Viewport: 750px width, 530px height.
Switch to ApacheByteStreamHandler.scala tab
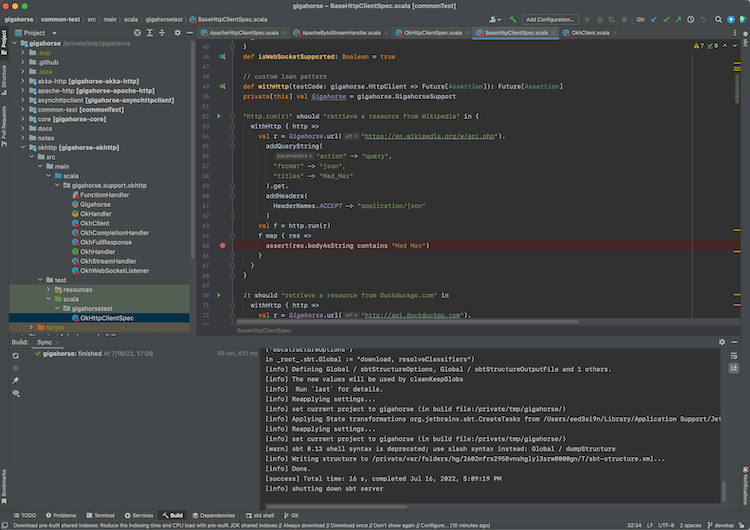pyautogui.click(x=341, y=33)
